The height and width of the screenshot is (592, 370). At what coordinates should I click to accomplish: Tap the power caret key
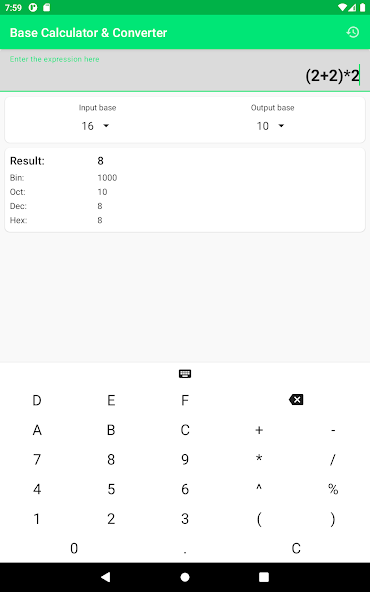[x=259, y=489]
